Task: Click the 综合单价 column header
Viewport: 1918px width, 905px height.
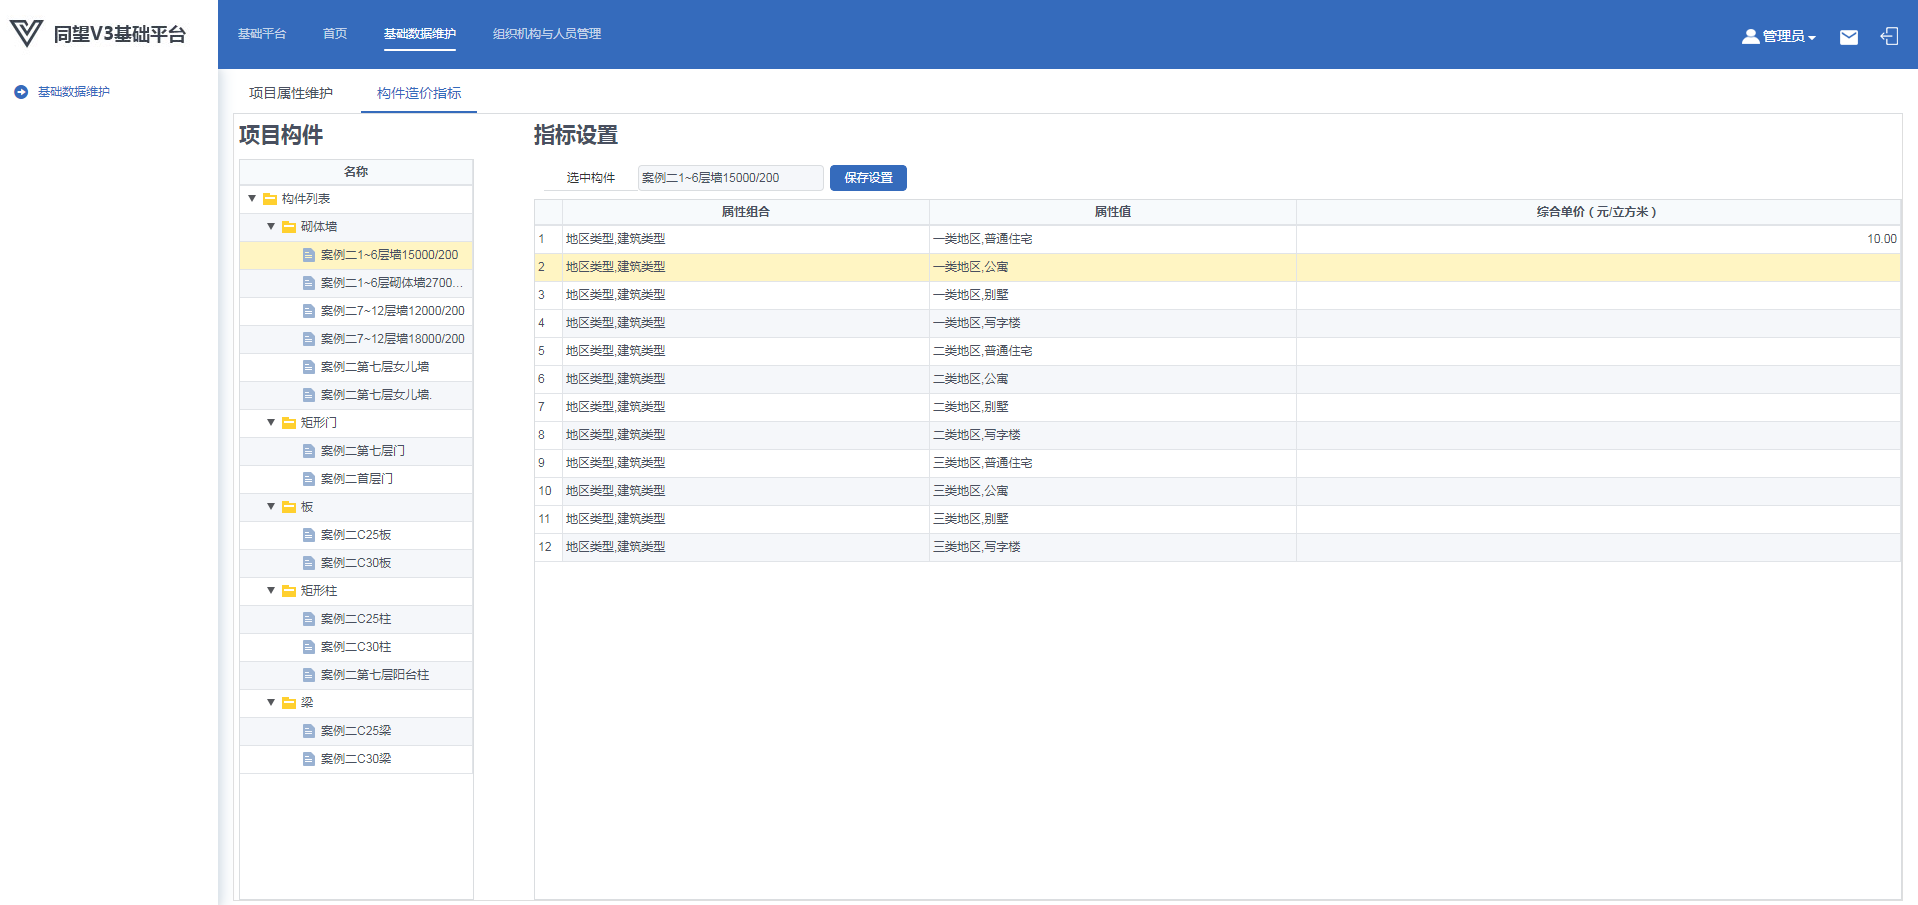Action: tap(1598, 212)
